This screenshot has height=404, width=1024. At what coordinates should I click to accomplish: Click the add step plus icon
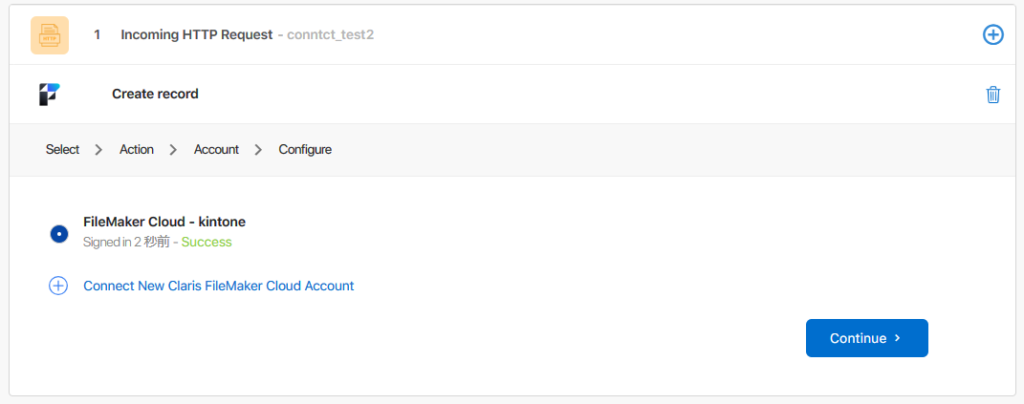993,35
